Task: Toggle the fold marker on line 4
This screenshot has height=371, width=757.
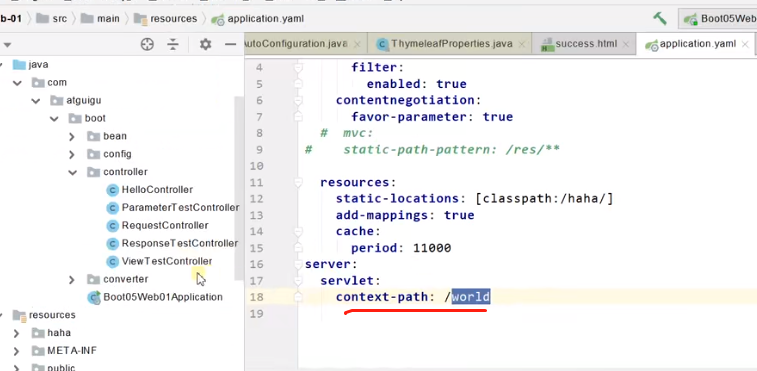Action: click(x=298, y=68)
